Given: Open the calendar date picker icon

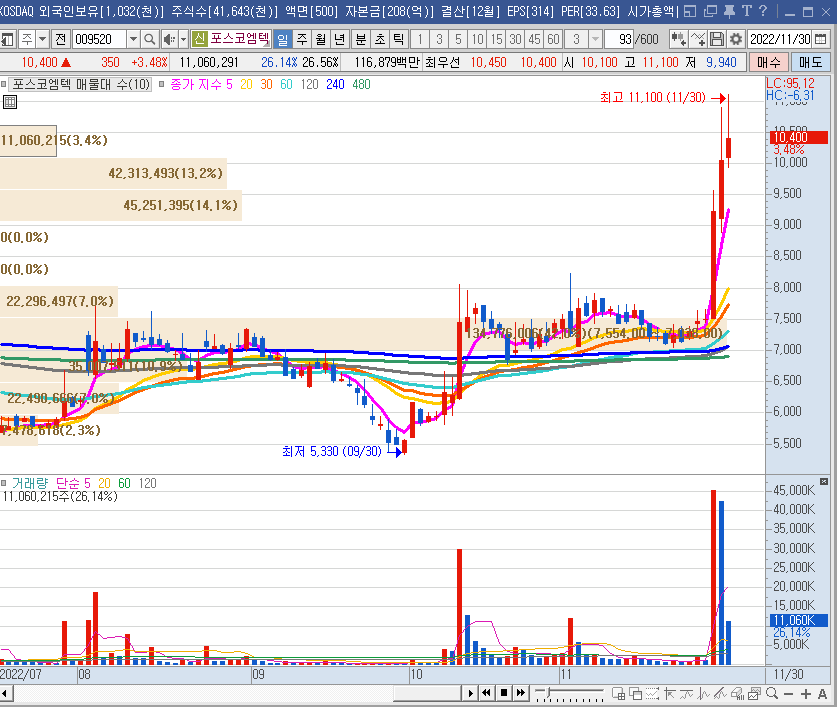Looking at the screenshot, I should pos(821,39).
